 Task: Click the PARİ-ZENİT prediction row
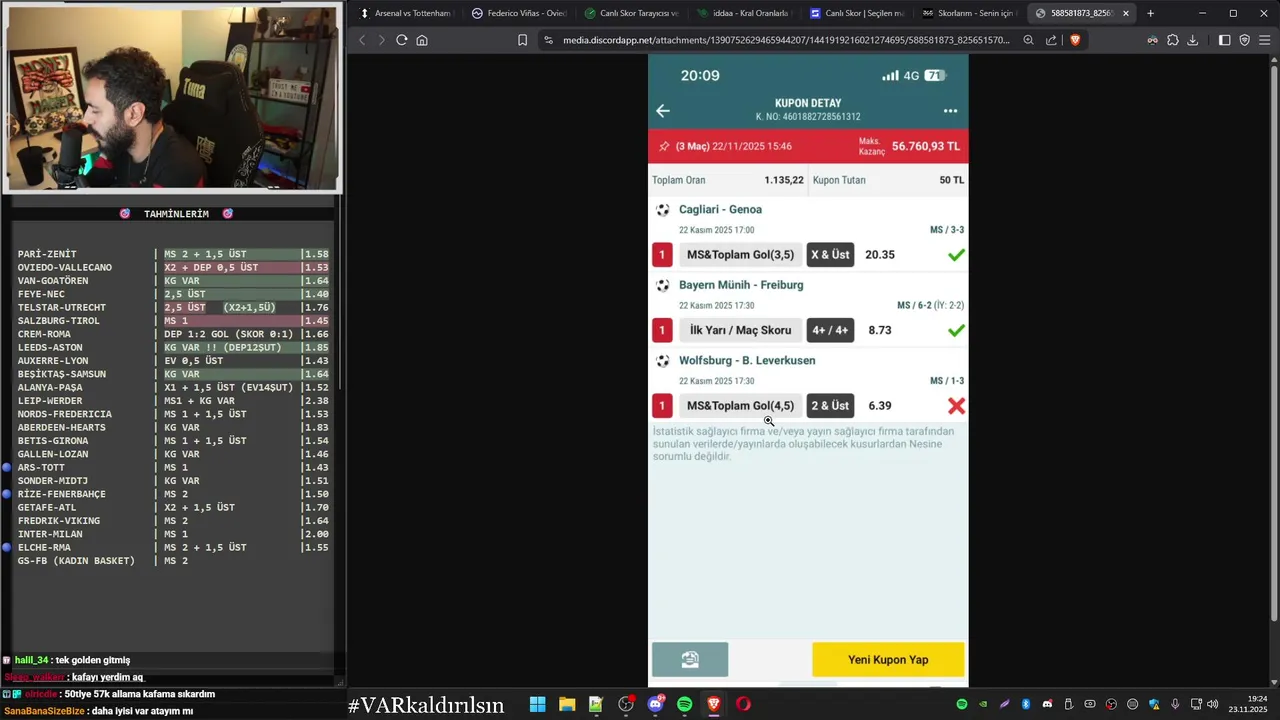tap(173, 254)
